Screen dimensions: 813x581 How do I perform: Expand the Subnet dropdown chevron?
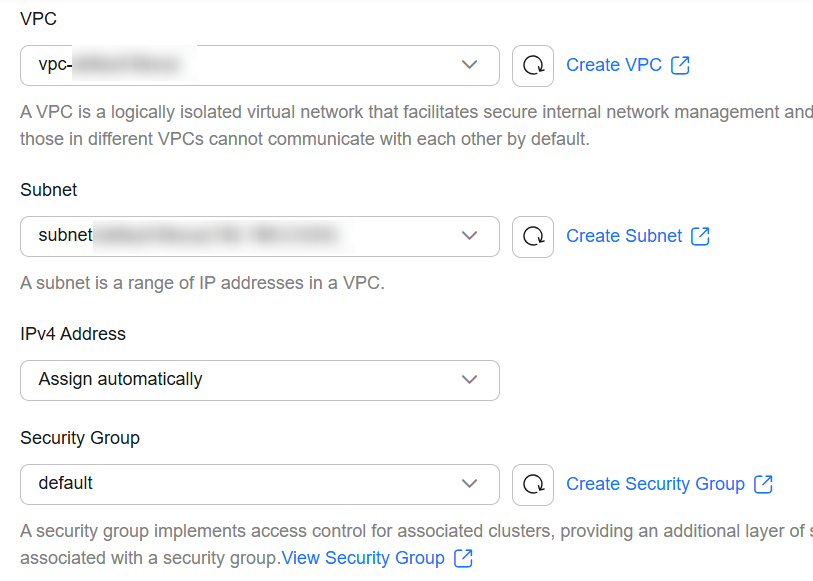pyautogui.click(x=469, y=236)
